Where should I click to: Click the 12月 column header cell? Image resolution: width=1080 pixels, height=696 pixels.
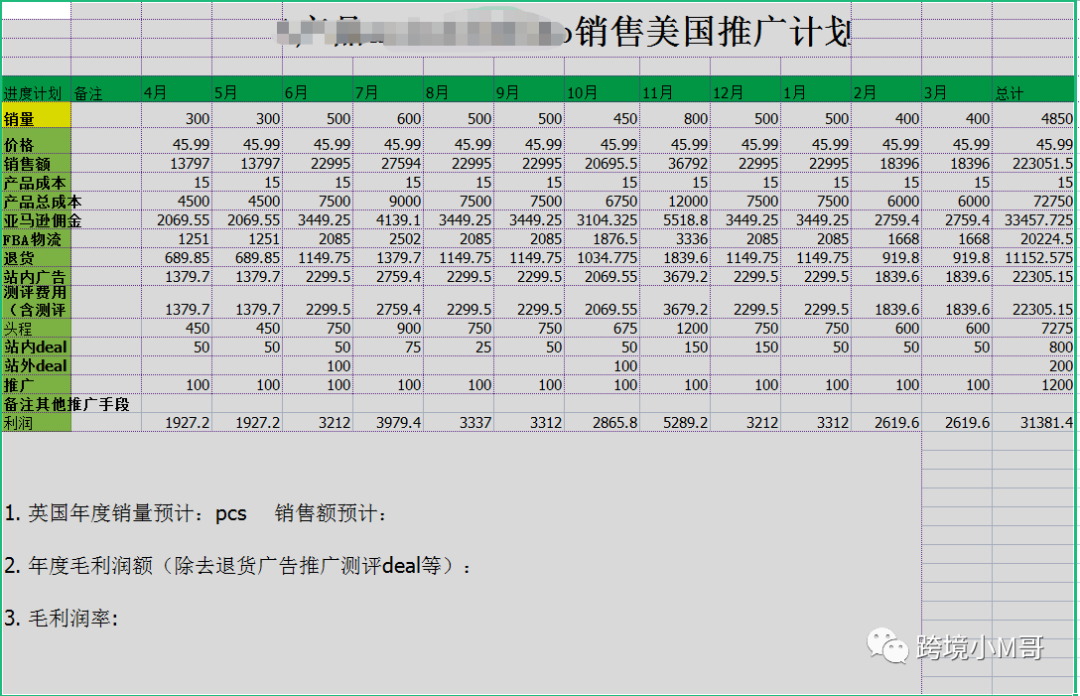coord(728,90)
